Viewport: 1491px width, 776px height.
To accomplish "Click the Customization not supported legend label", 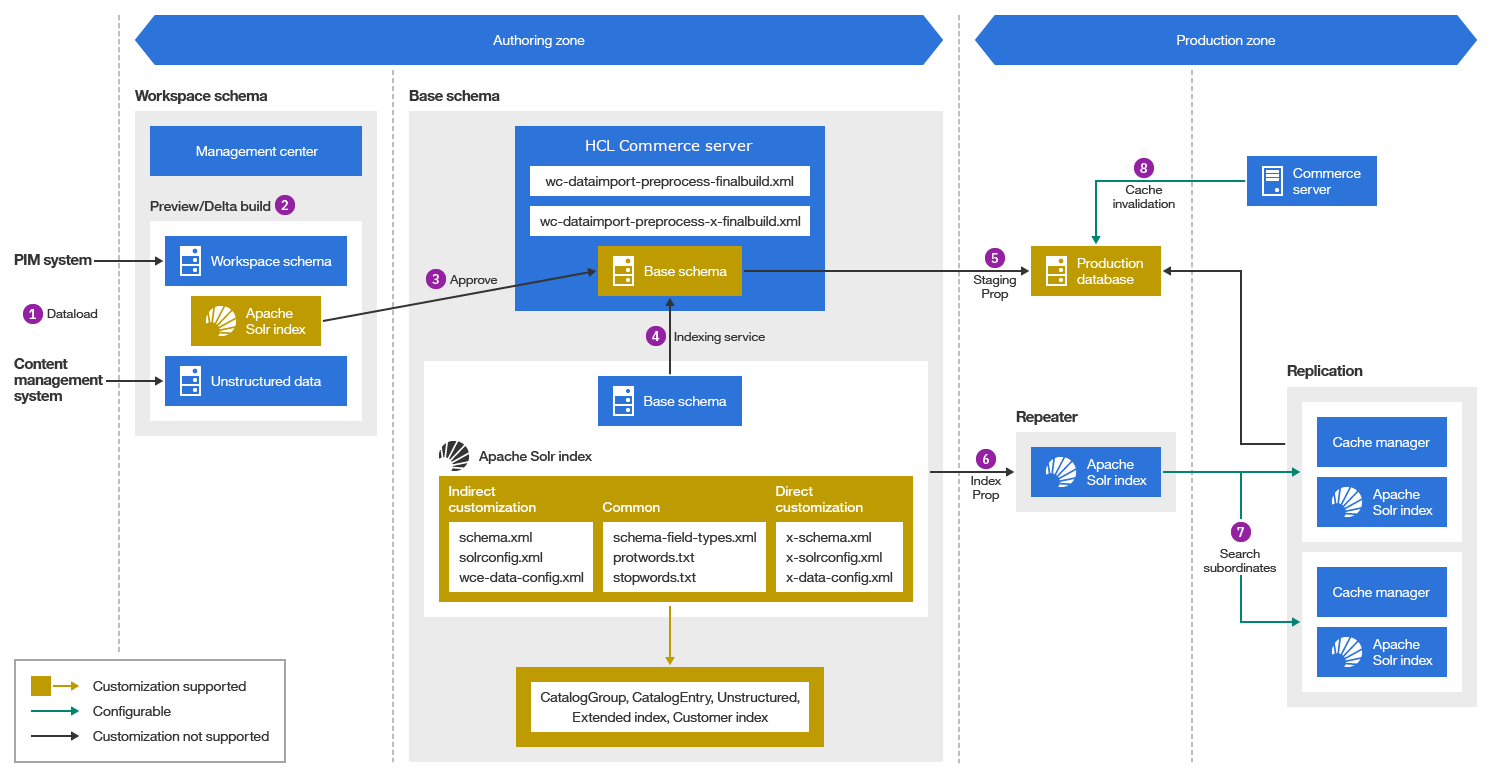I will click(x=181, y=736).
